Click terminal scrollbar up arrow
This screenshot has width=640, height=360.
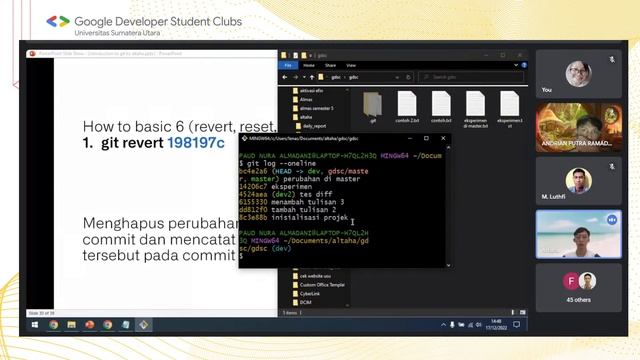(x=449, y=147)
